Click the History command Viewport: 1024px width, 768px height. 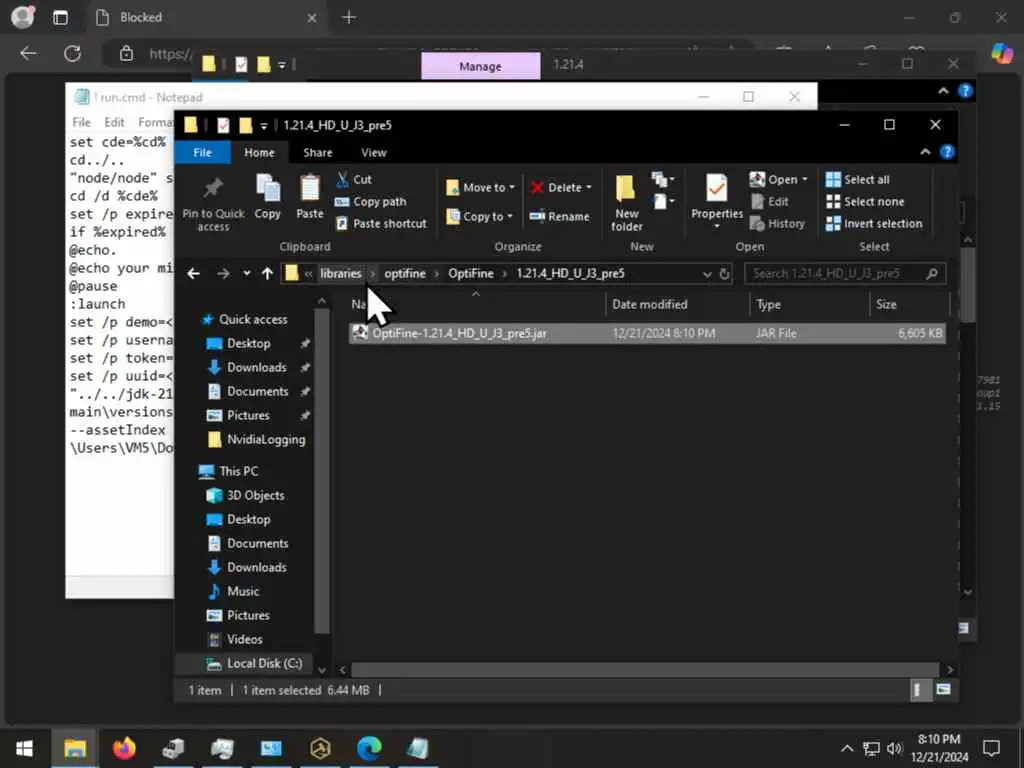click(x=777, y=223)
